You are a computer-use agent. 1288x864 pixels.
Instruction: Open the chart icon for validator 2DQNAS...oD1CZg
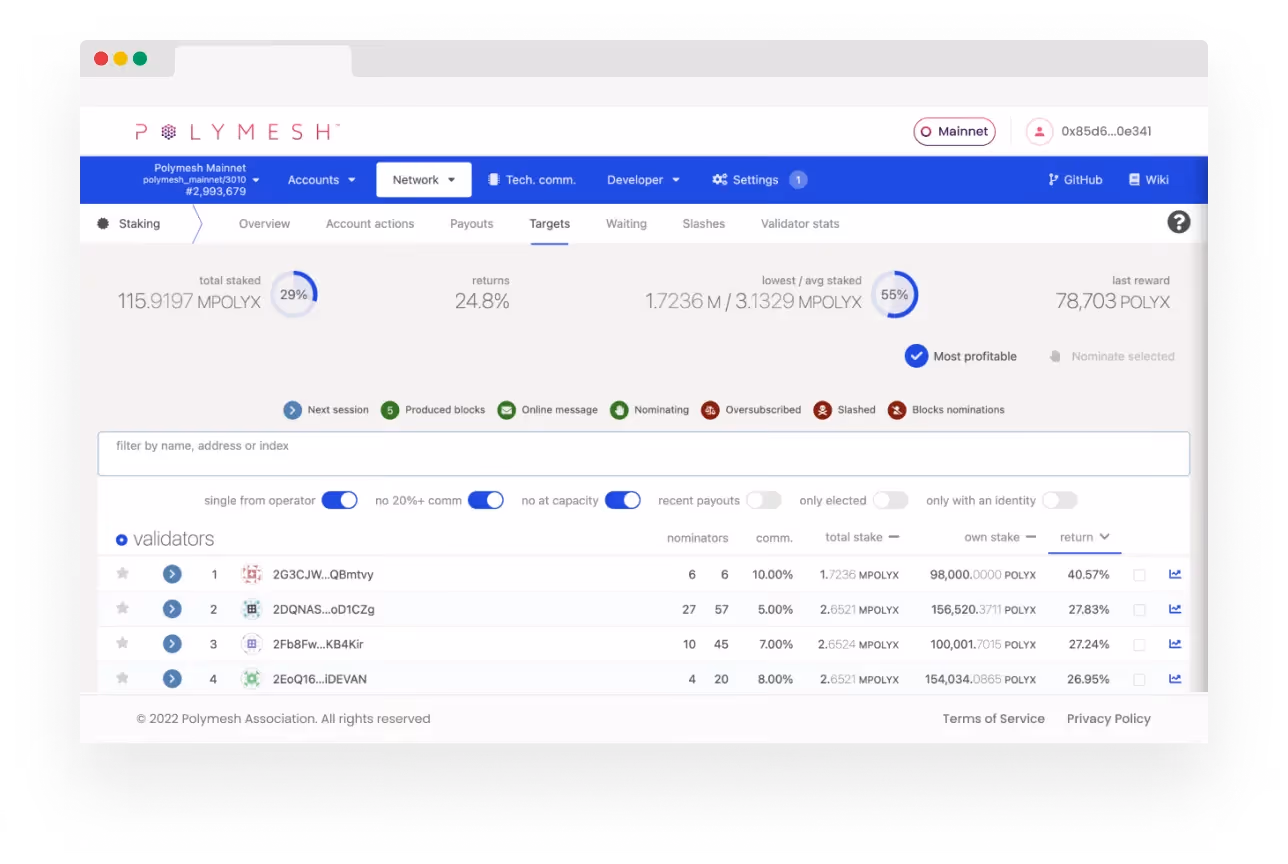point(1175,609)
